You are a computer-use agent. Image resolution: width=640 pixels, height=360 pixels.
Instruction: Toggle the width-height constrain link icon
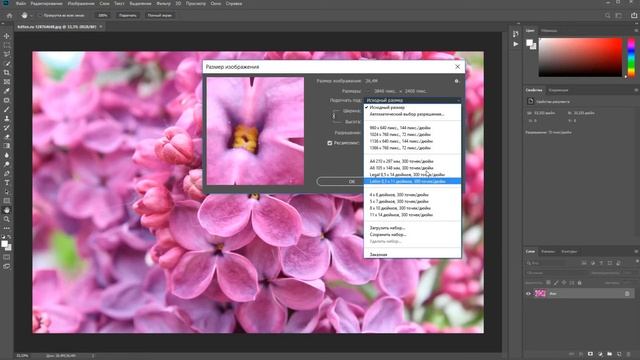click(x=334, y=116)
